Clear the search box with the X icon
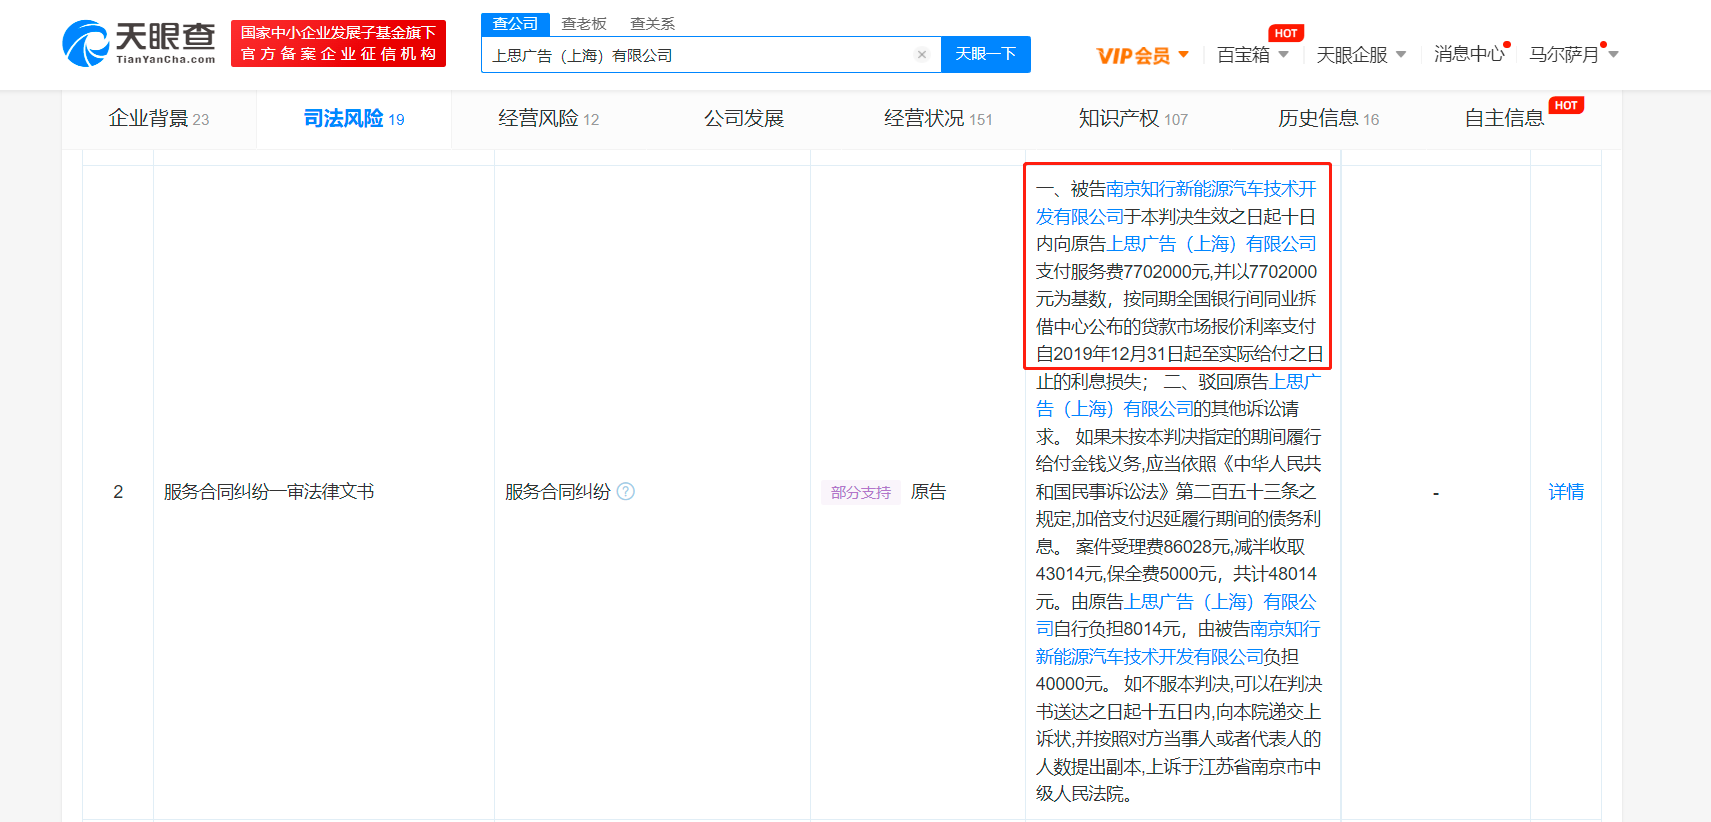The image size is (1711, 822). coord(921,55)
